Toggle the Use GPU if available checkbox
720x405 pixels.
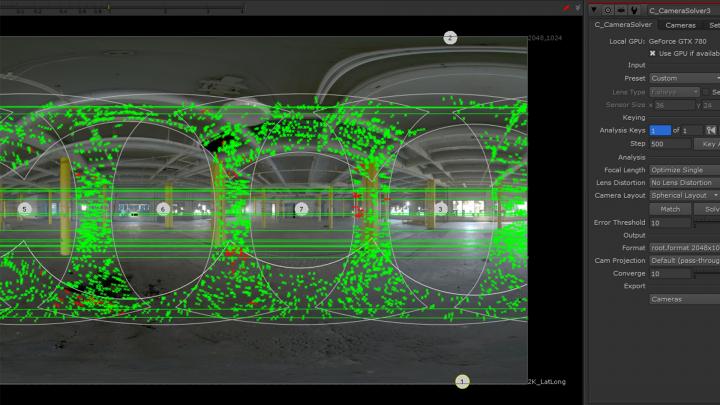[653, 53]
